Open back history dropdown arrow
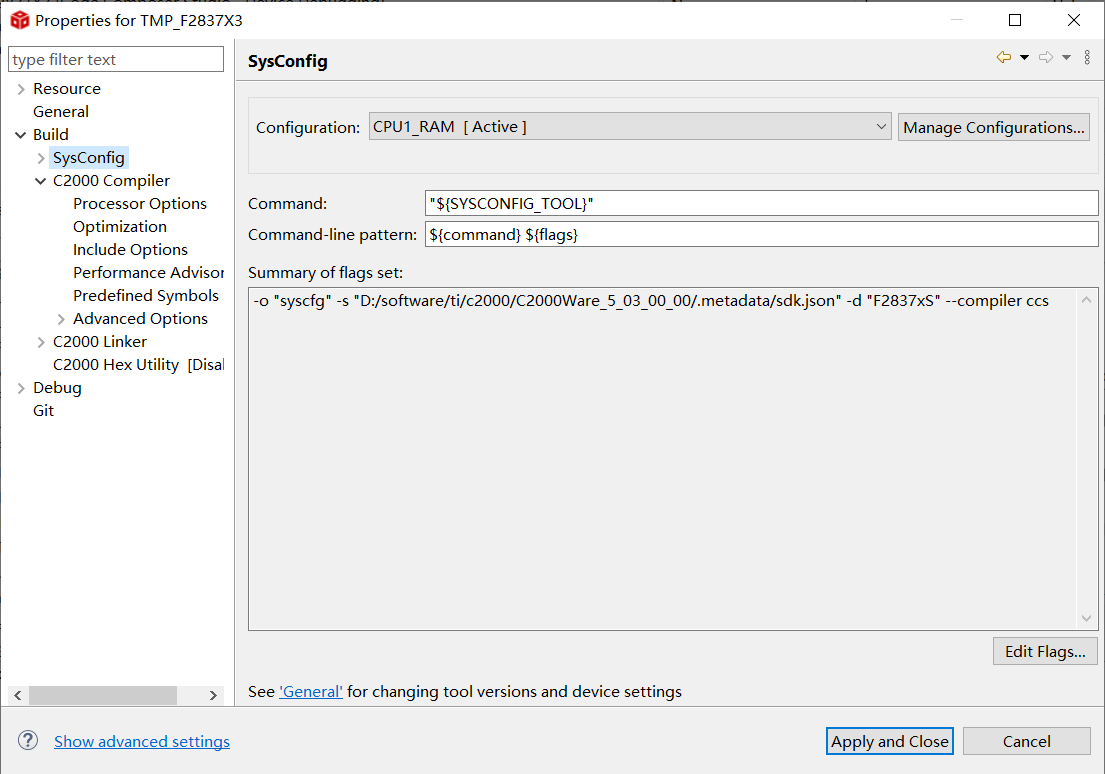Image resolution: width=1105 pixels, height=774 pixels. tap(1024, 58)
